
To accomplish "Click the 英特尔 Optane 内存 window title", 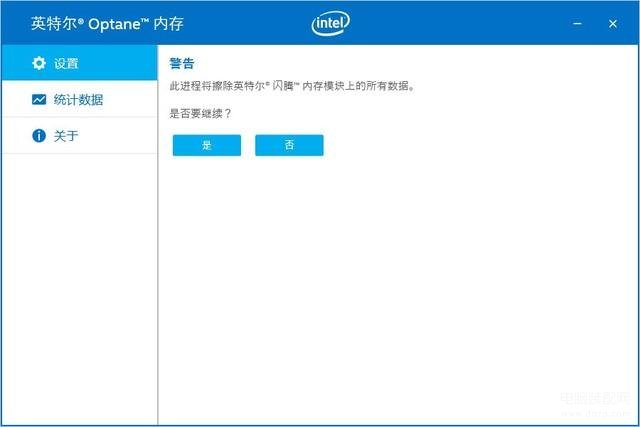I will click(107, 24).
